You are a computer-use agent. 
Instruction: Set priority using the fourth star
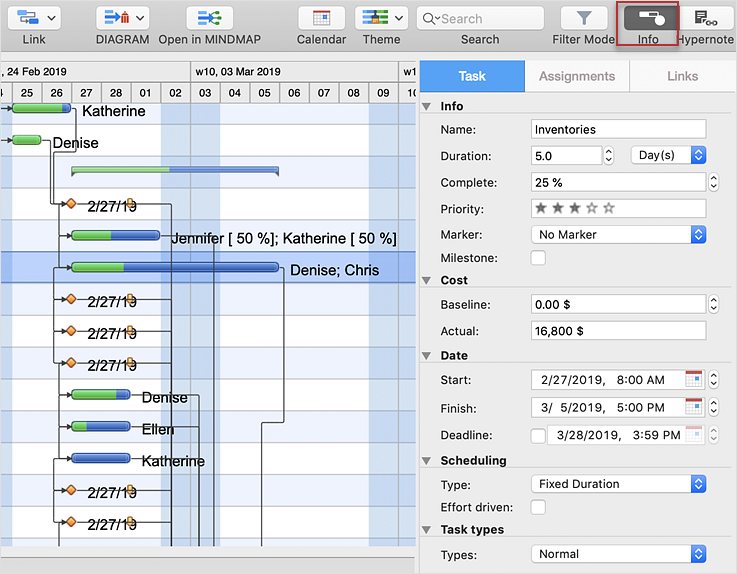[x=592, y=209]
